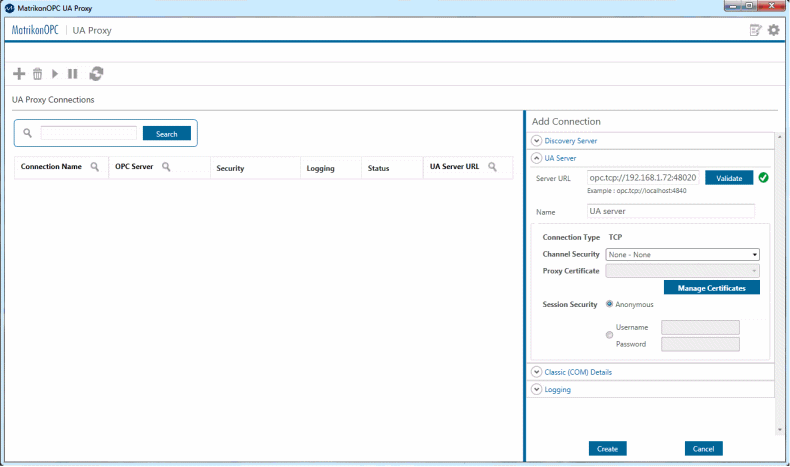Click the Name input field
790x467 pixels.
click(x=670, y=212)
